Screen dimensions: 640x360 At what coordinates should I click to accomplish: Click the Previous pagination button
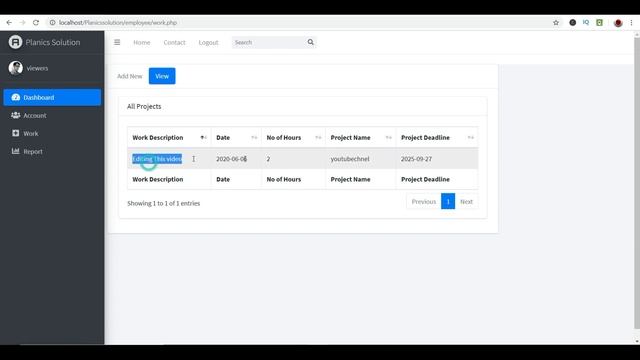click(424, 202)
